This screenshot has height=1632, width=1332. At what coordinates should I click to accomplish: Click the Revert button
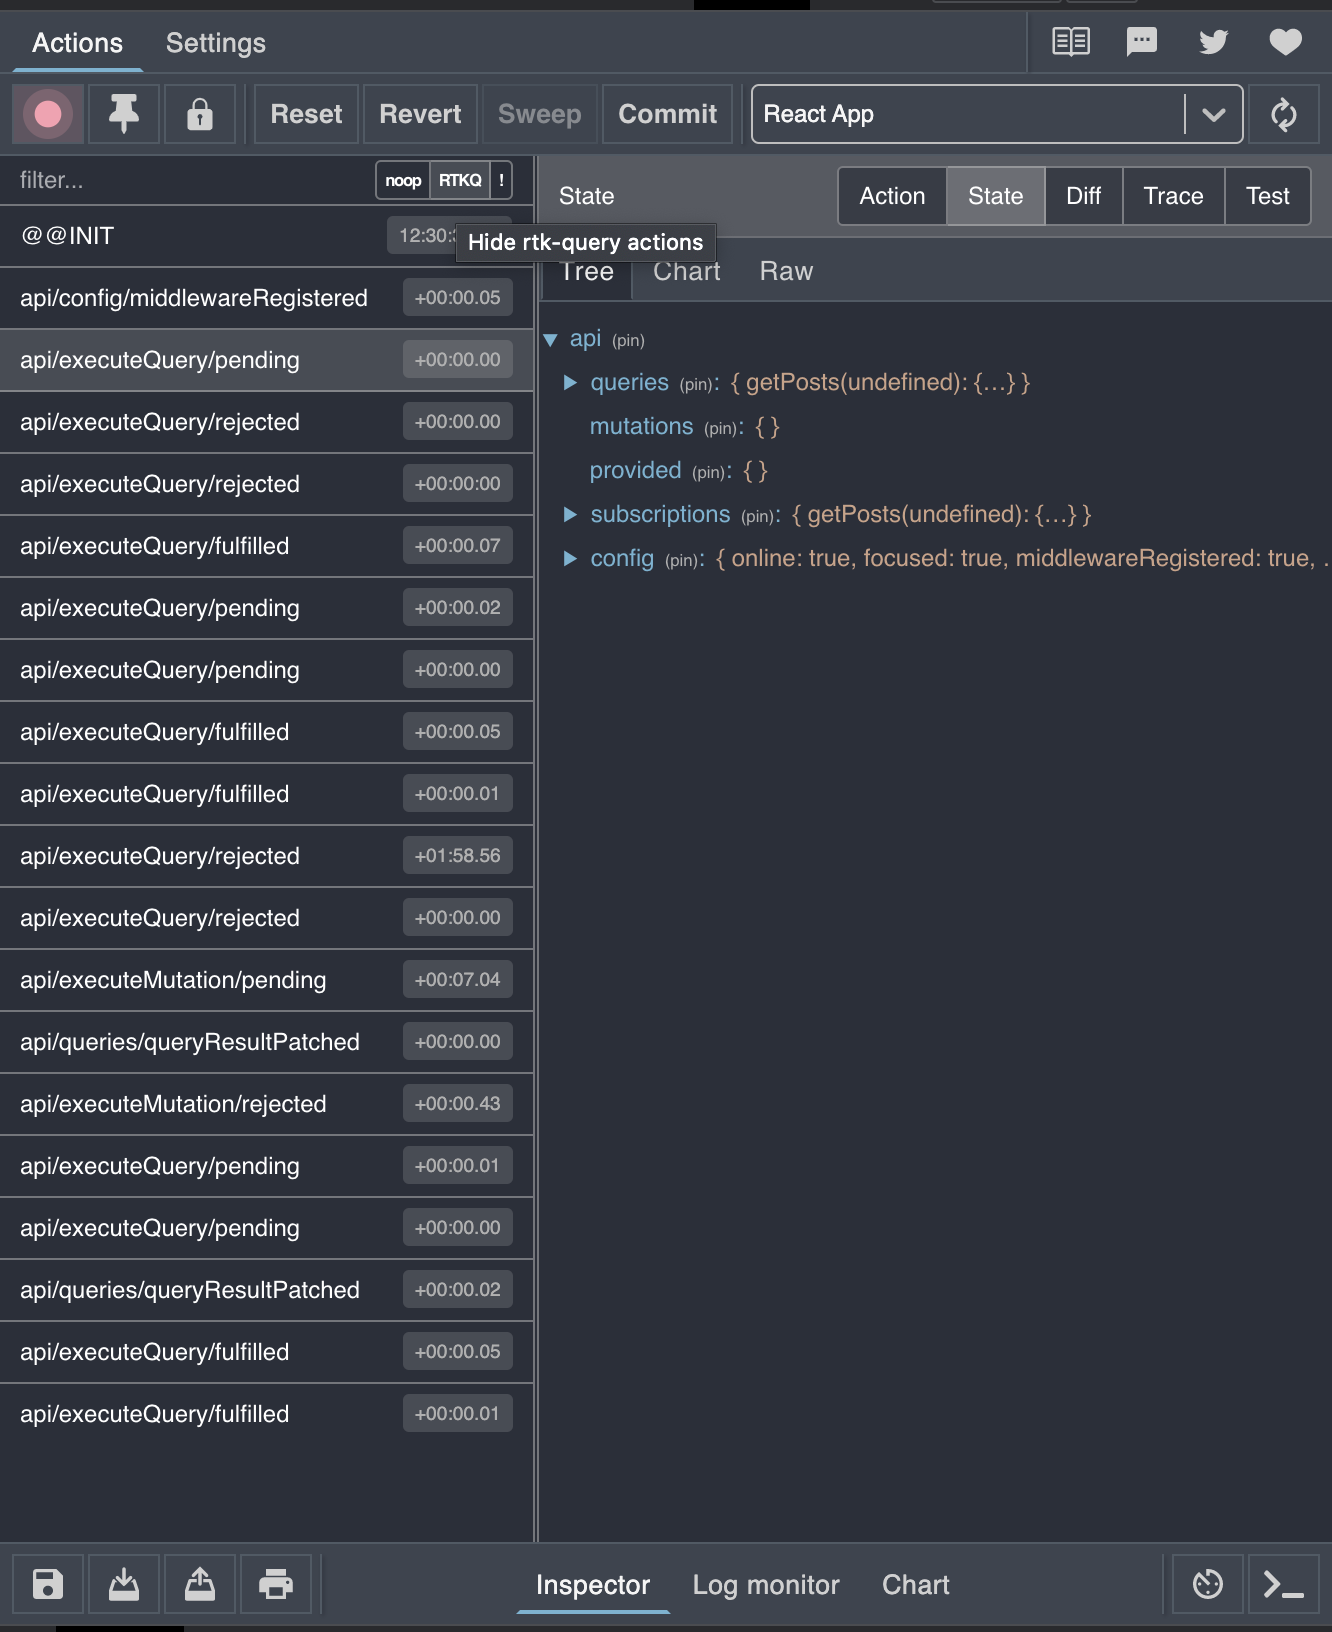420,114
